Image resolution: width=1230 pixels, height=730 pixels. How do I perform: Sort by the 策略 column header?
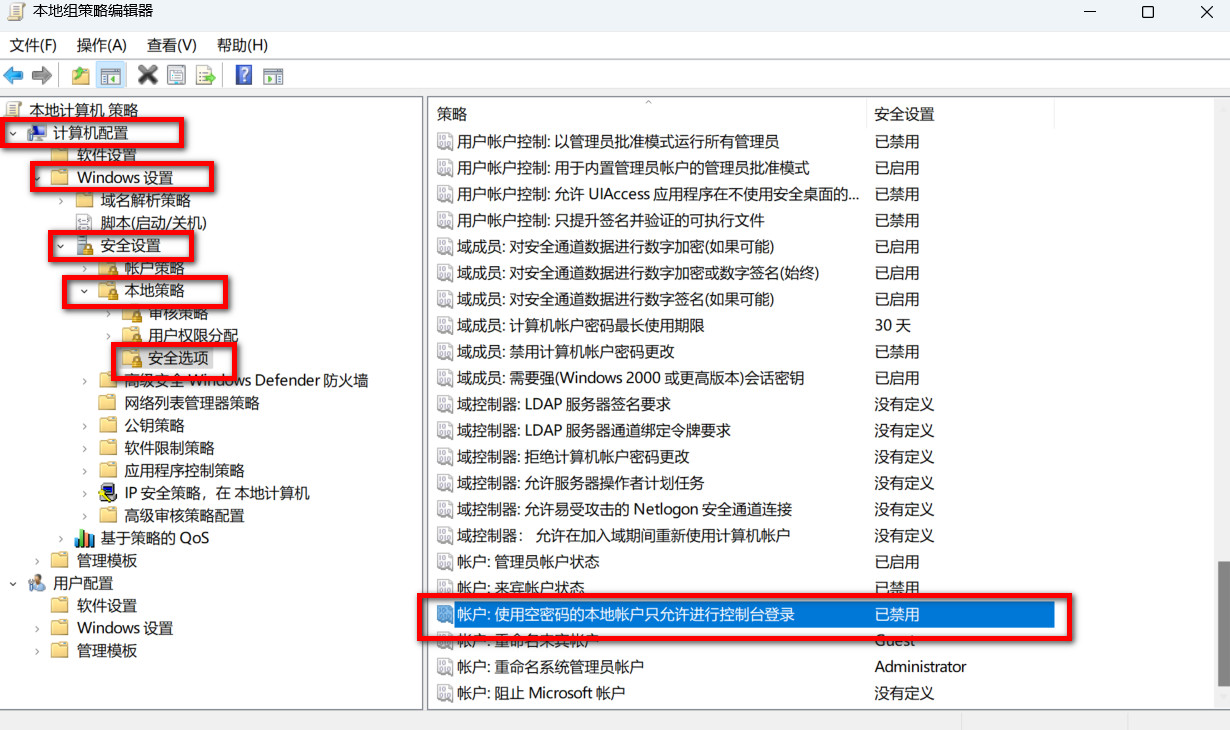pyautogui.click(x=648, y=114)
